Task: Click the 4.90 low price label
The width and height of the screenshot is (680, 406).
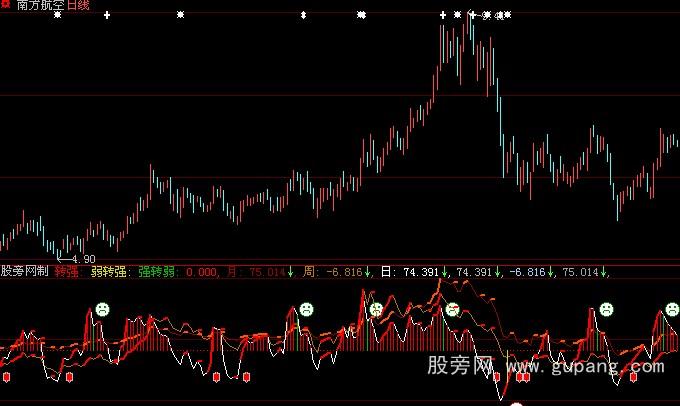Action: (83, 259)
